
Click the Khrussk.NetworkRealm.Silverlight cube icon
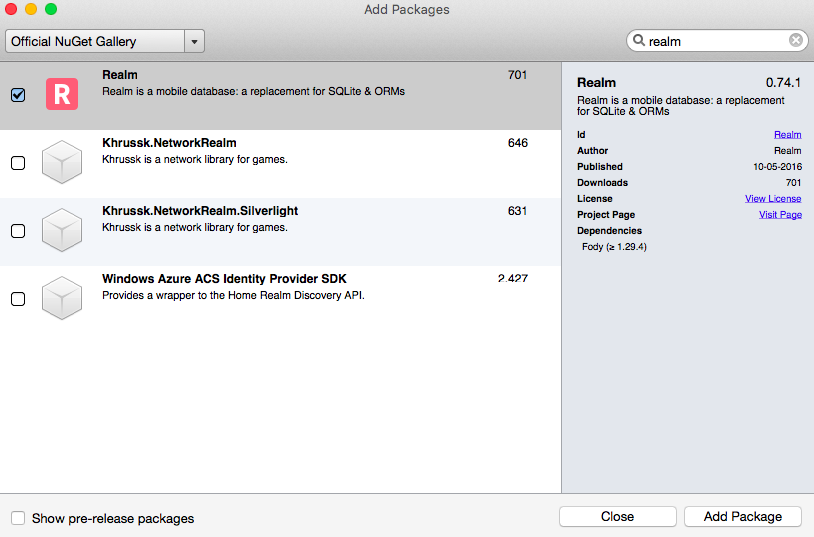point(62,230)
